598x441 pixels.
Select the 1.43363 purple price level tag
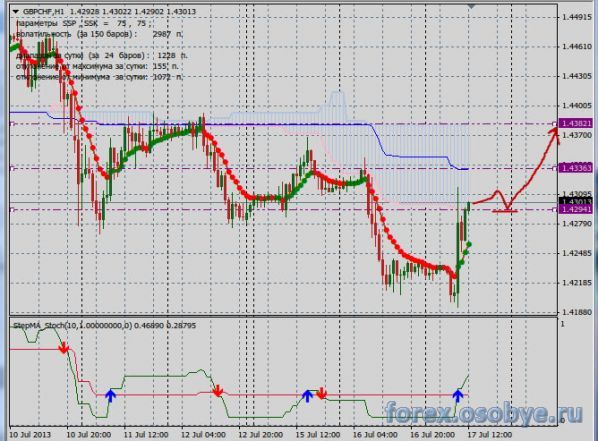point(576,168)
